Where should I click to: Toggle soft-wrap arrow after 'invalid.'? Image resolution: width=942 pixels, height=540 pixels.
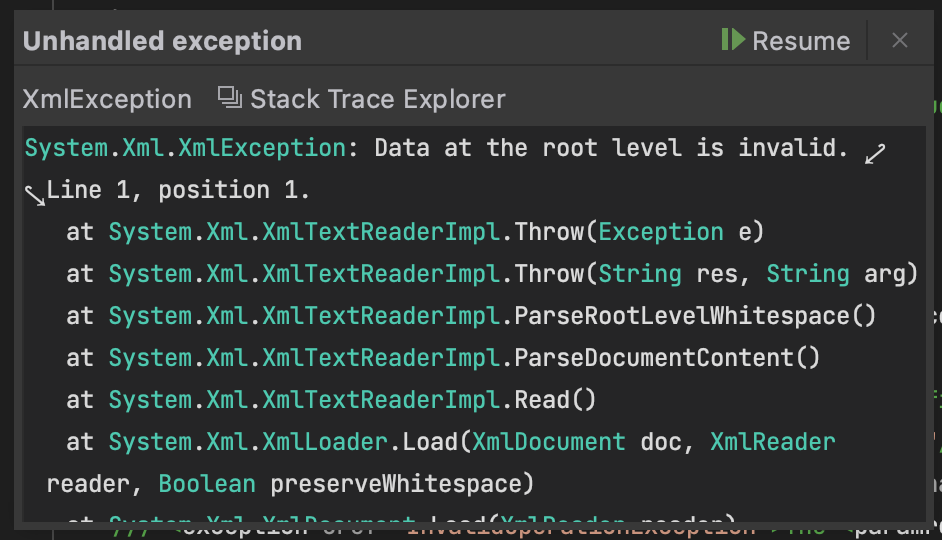[875, 154]
